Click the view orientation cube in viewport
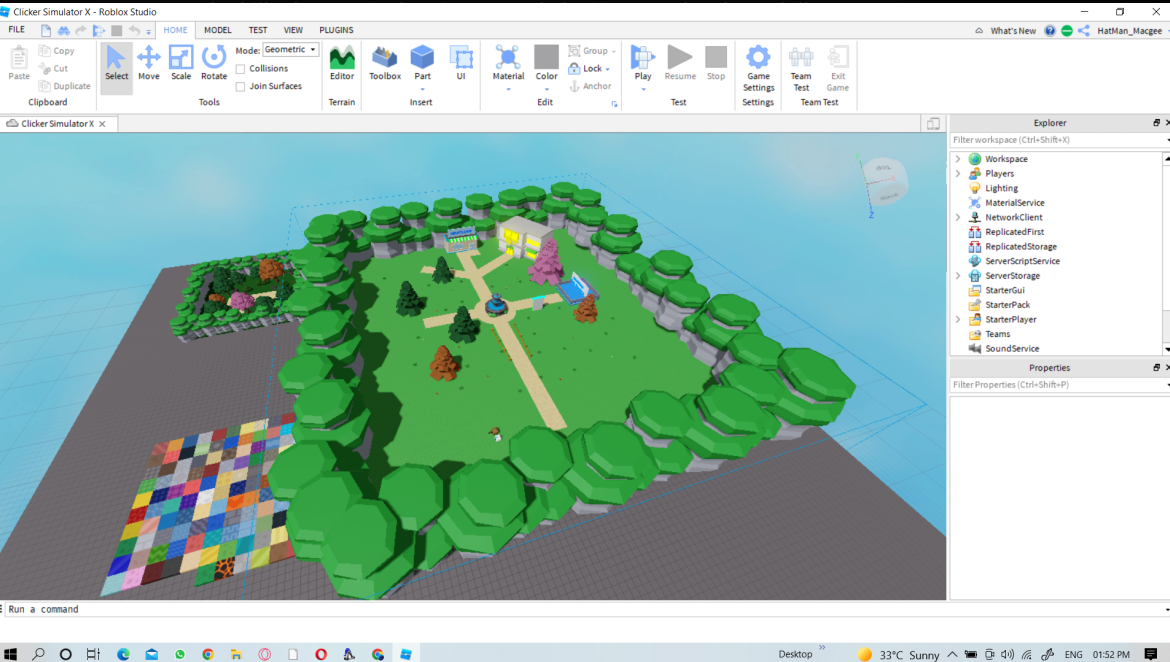This screenshot has height=662, width=1170. point(884,181)
